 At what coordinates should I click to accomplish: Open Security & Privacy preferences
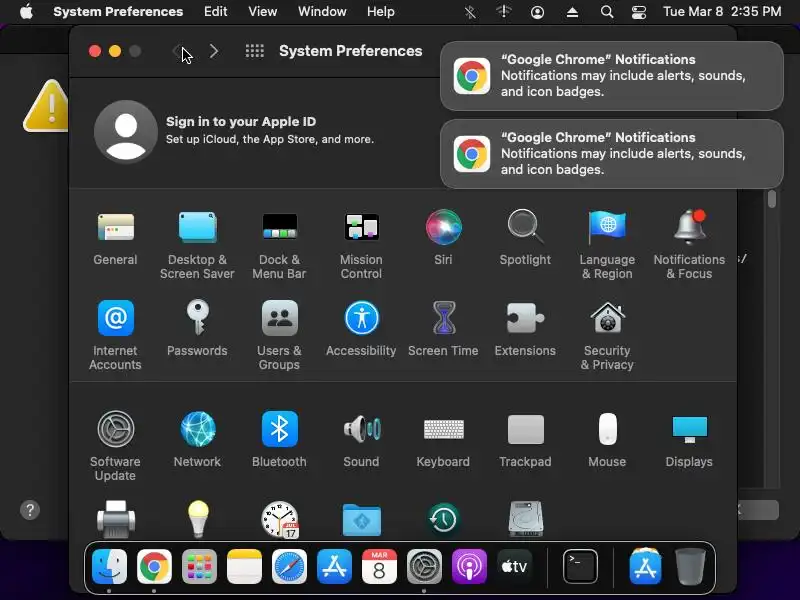pyautogui.click(x=607, y=335)
